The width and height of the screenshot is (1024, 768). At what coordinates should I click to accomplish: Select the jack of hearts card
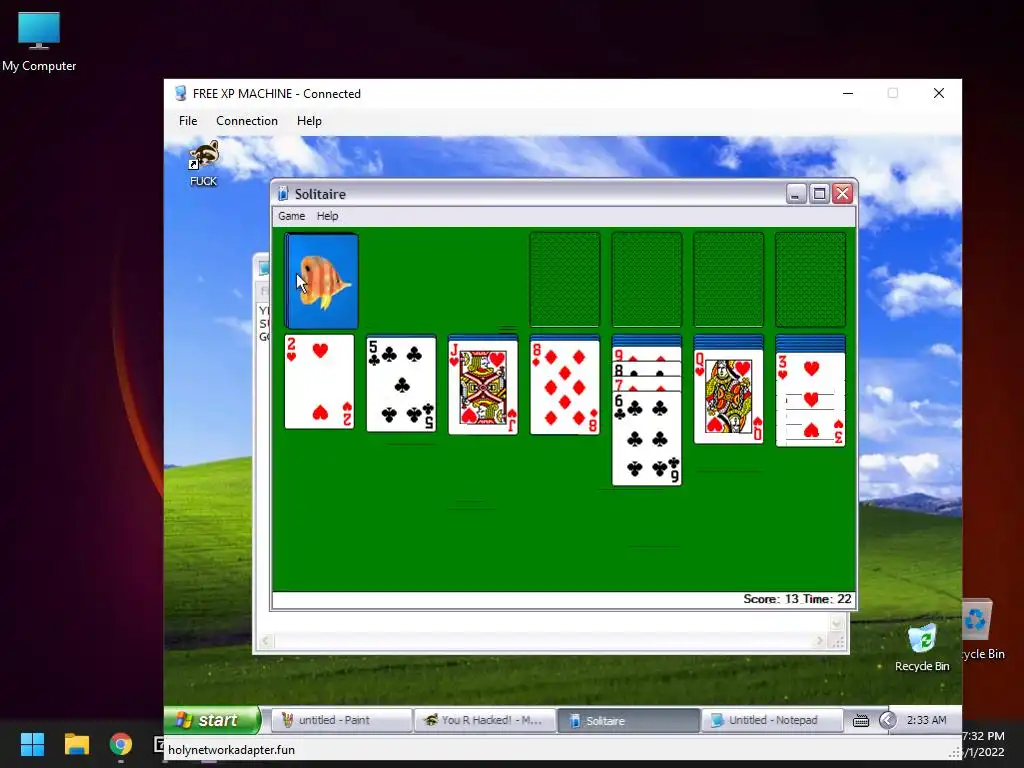pyautogui.click(x=483, y=387)
